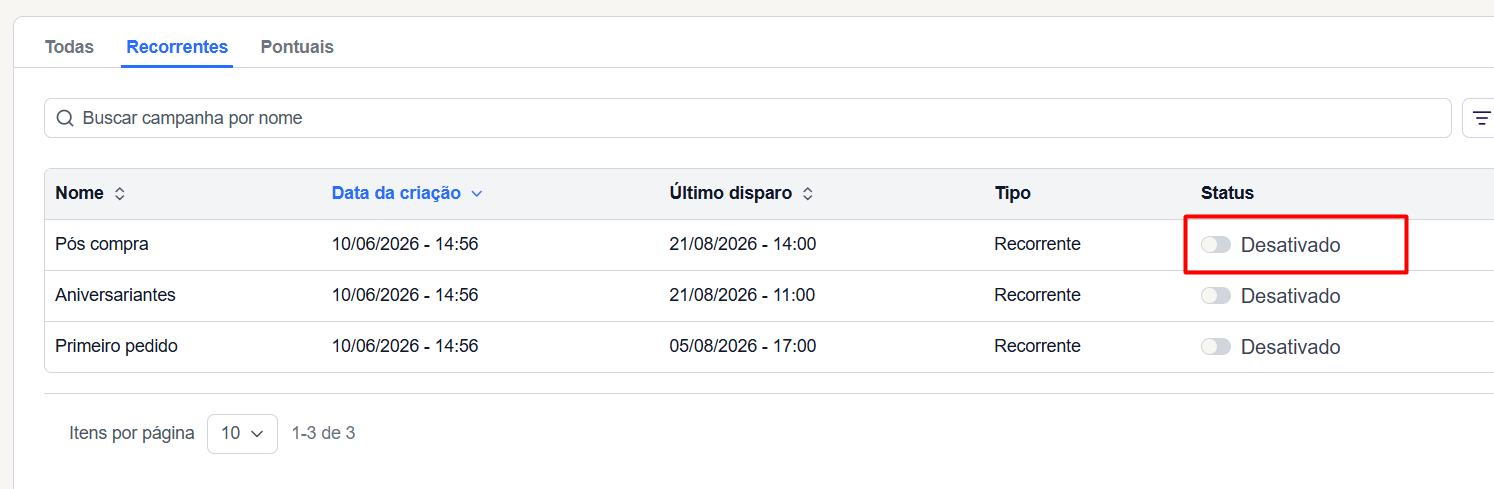Enable the Primeiro pedido campaign toggle
The height and width of the screenshot is (489, 1494).
click(1216, 347)
